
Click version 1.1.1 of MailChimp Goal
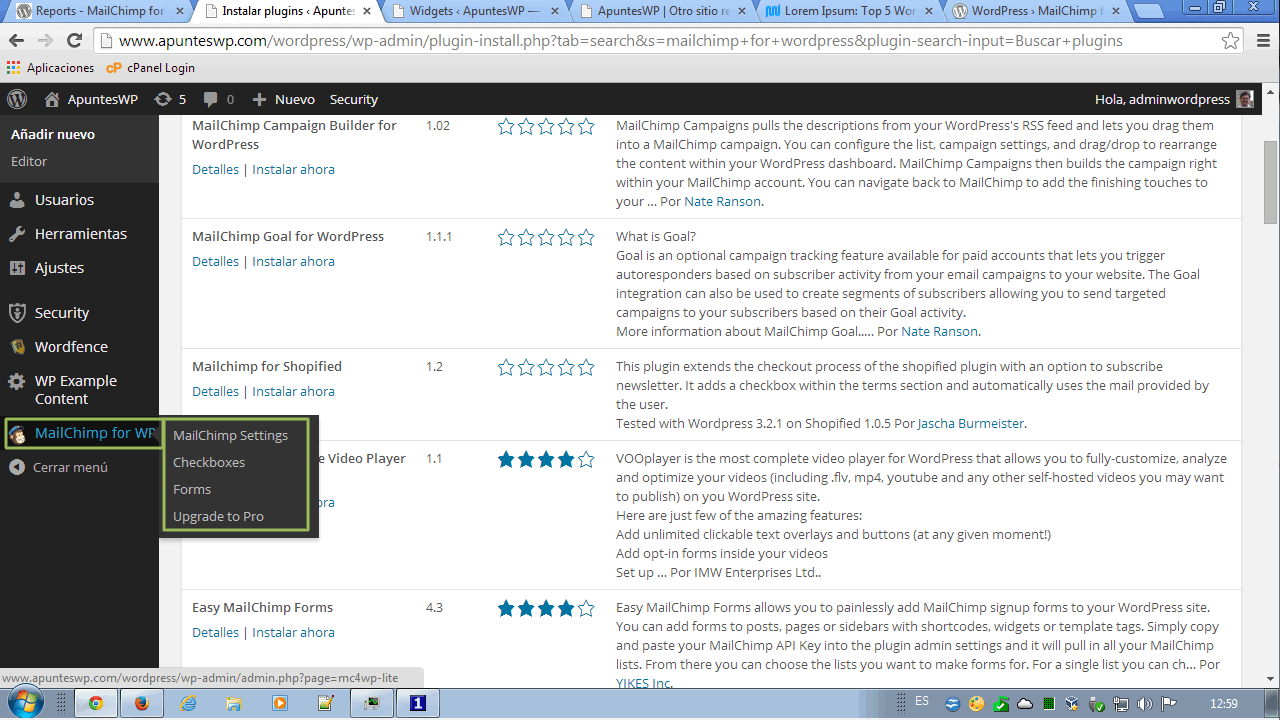click(439, 236)
